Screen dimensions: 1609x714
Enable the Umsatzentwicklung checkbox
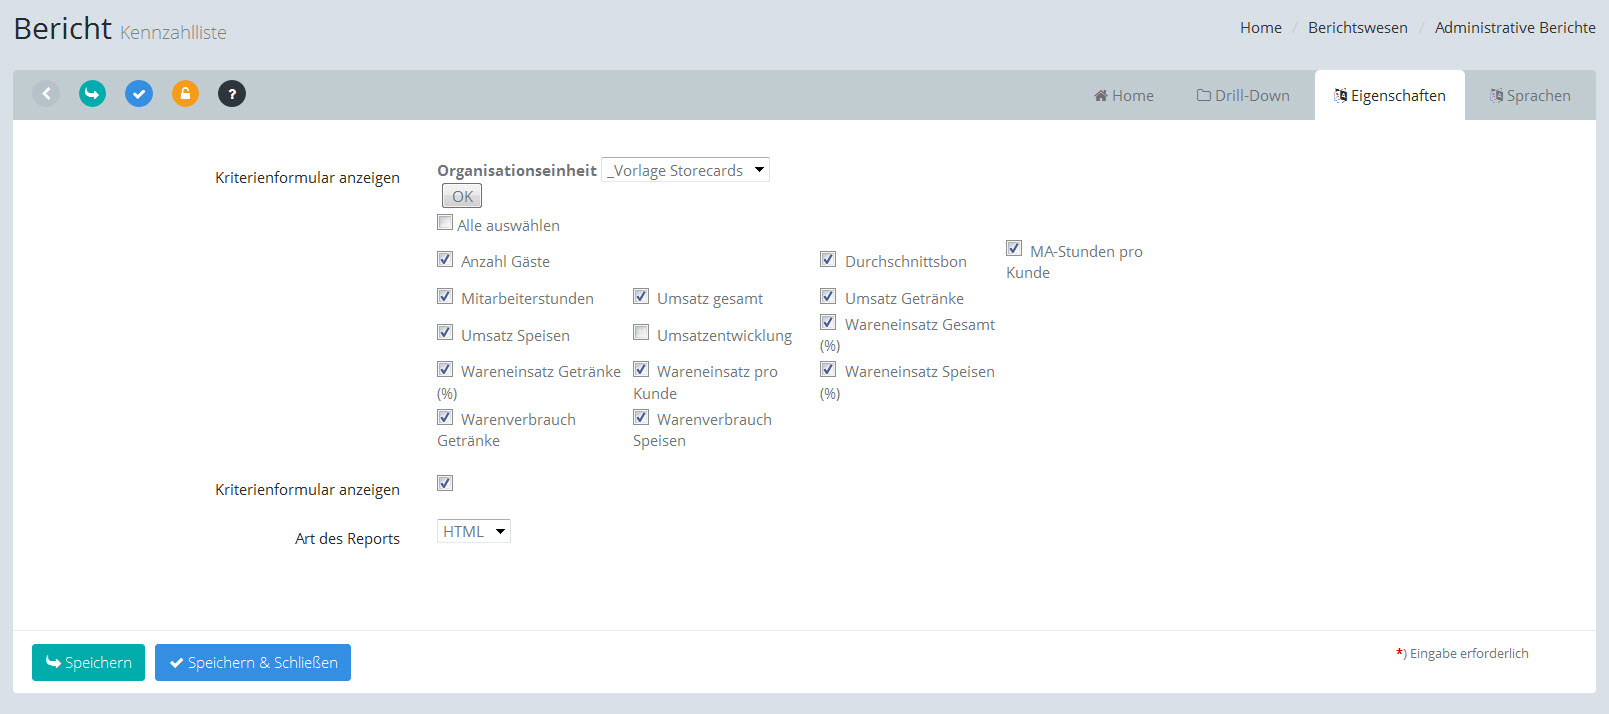pos(641,332)
